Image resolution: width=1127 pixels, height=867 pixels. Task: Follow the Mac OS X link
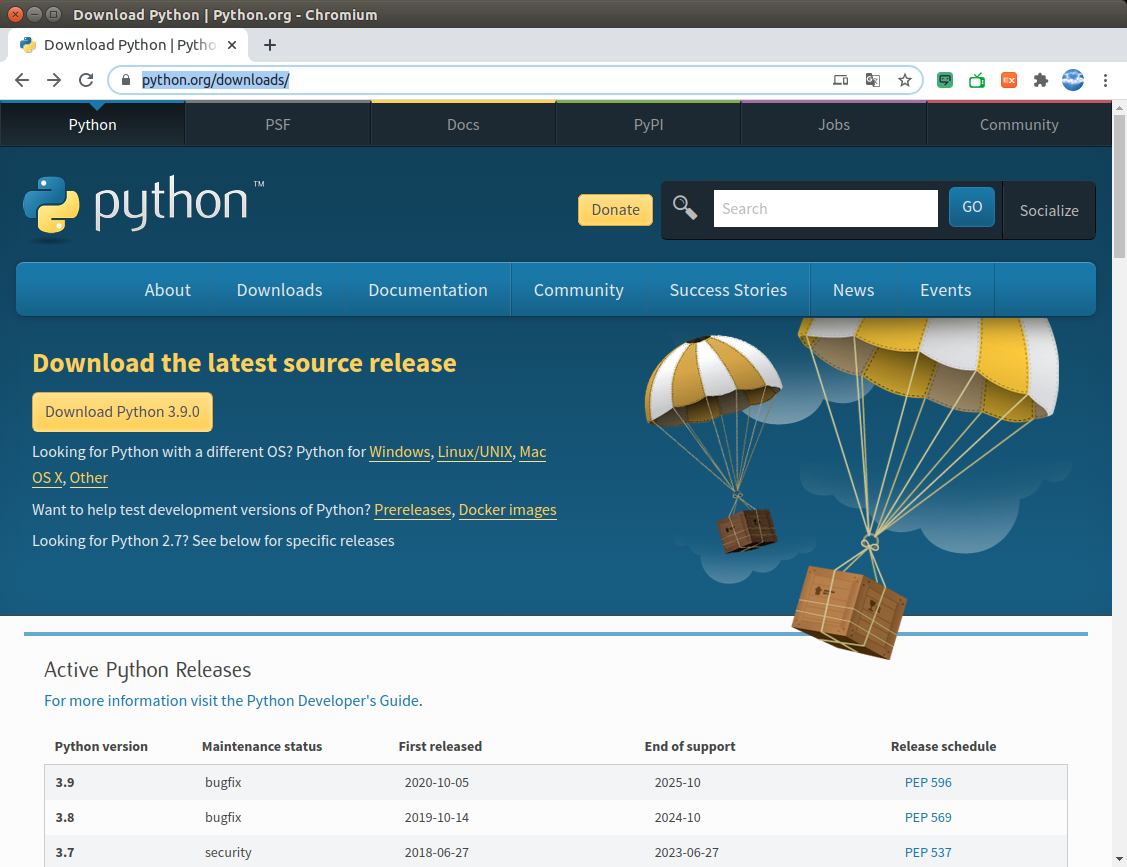tap(533, 452)
